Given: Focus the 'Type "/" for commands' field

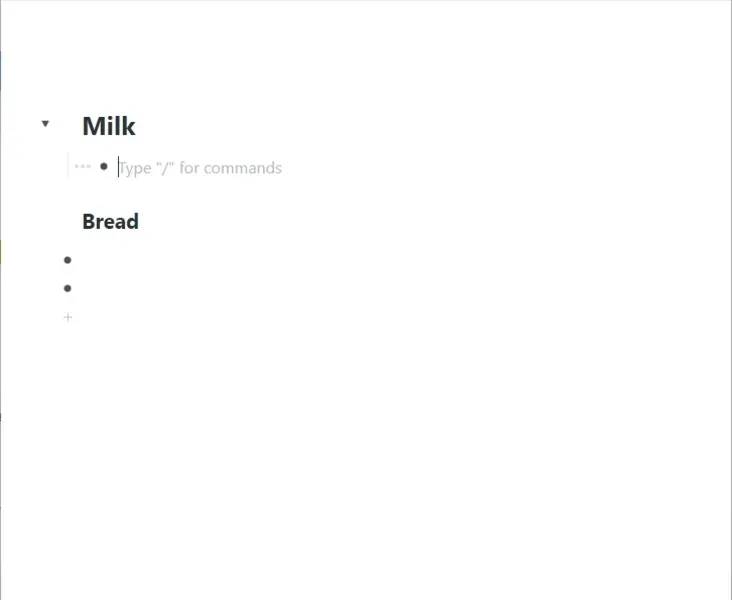Looking at the screenshot, I should click(x=200, y=168).
